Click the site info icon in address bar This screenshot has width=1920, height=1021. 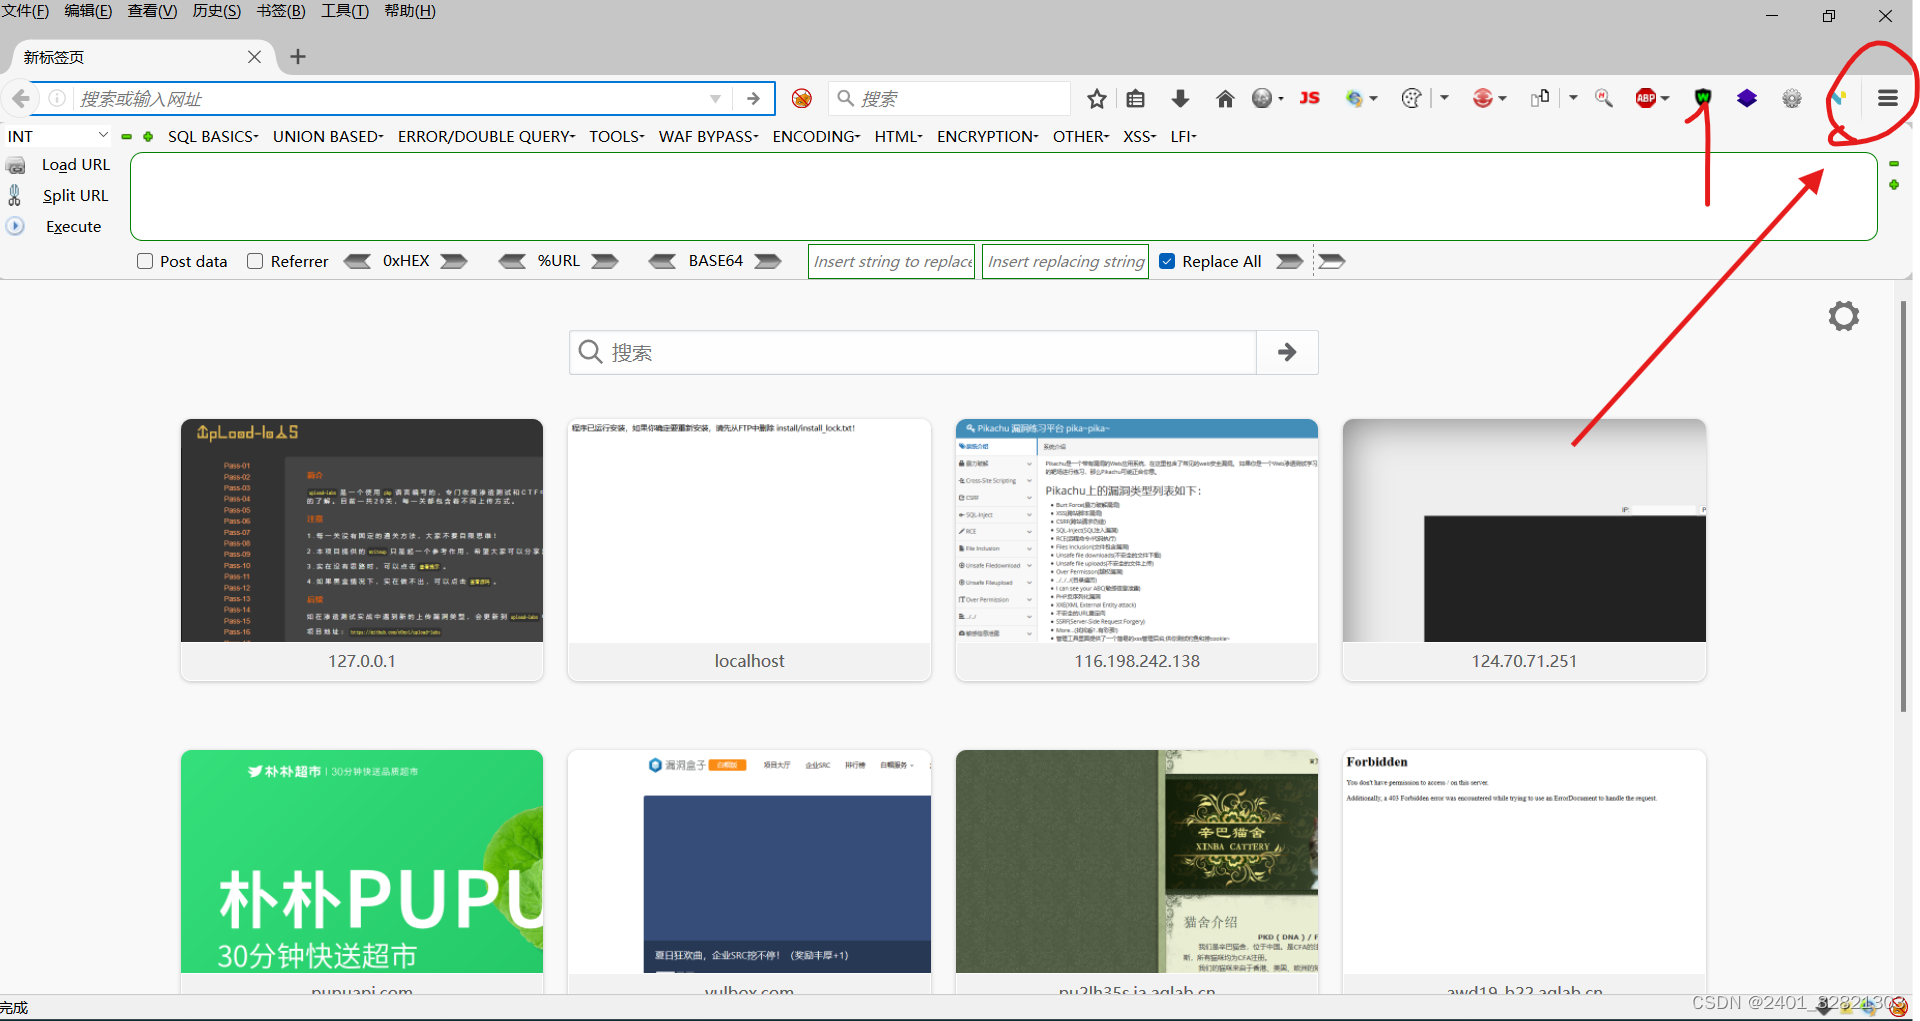tap(57, 98)
